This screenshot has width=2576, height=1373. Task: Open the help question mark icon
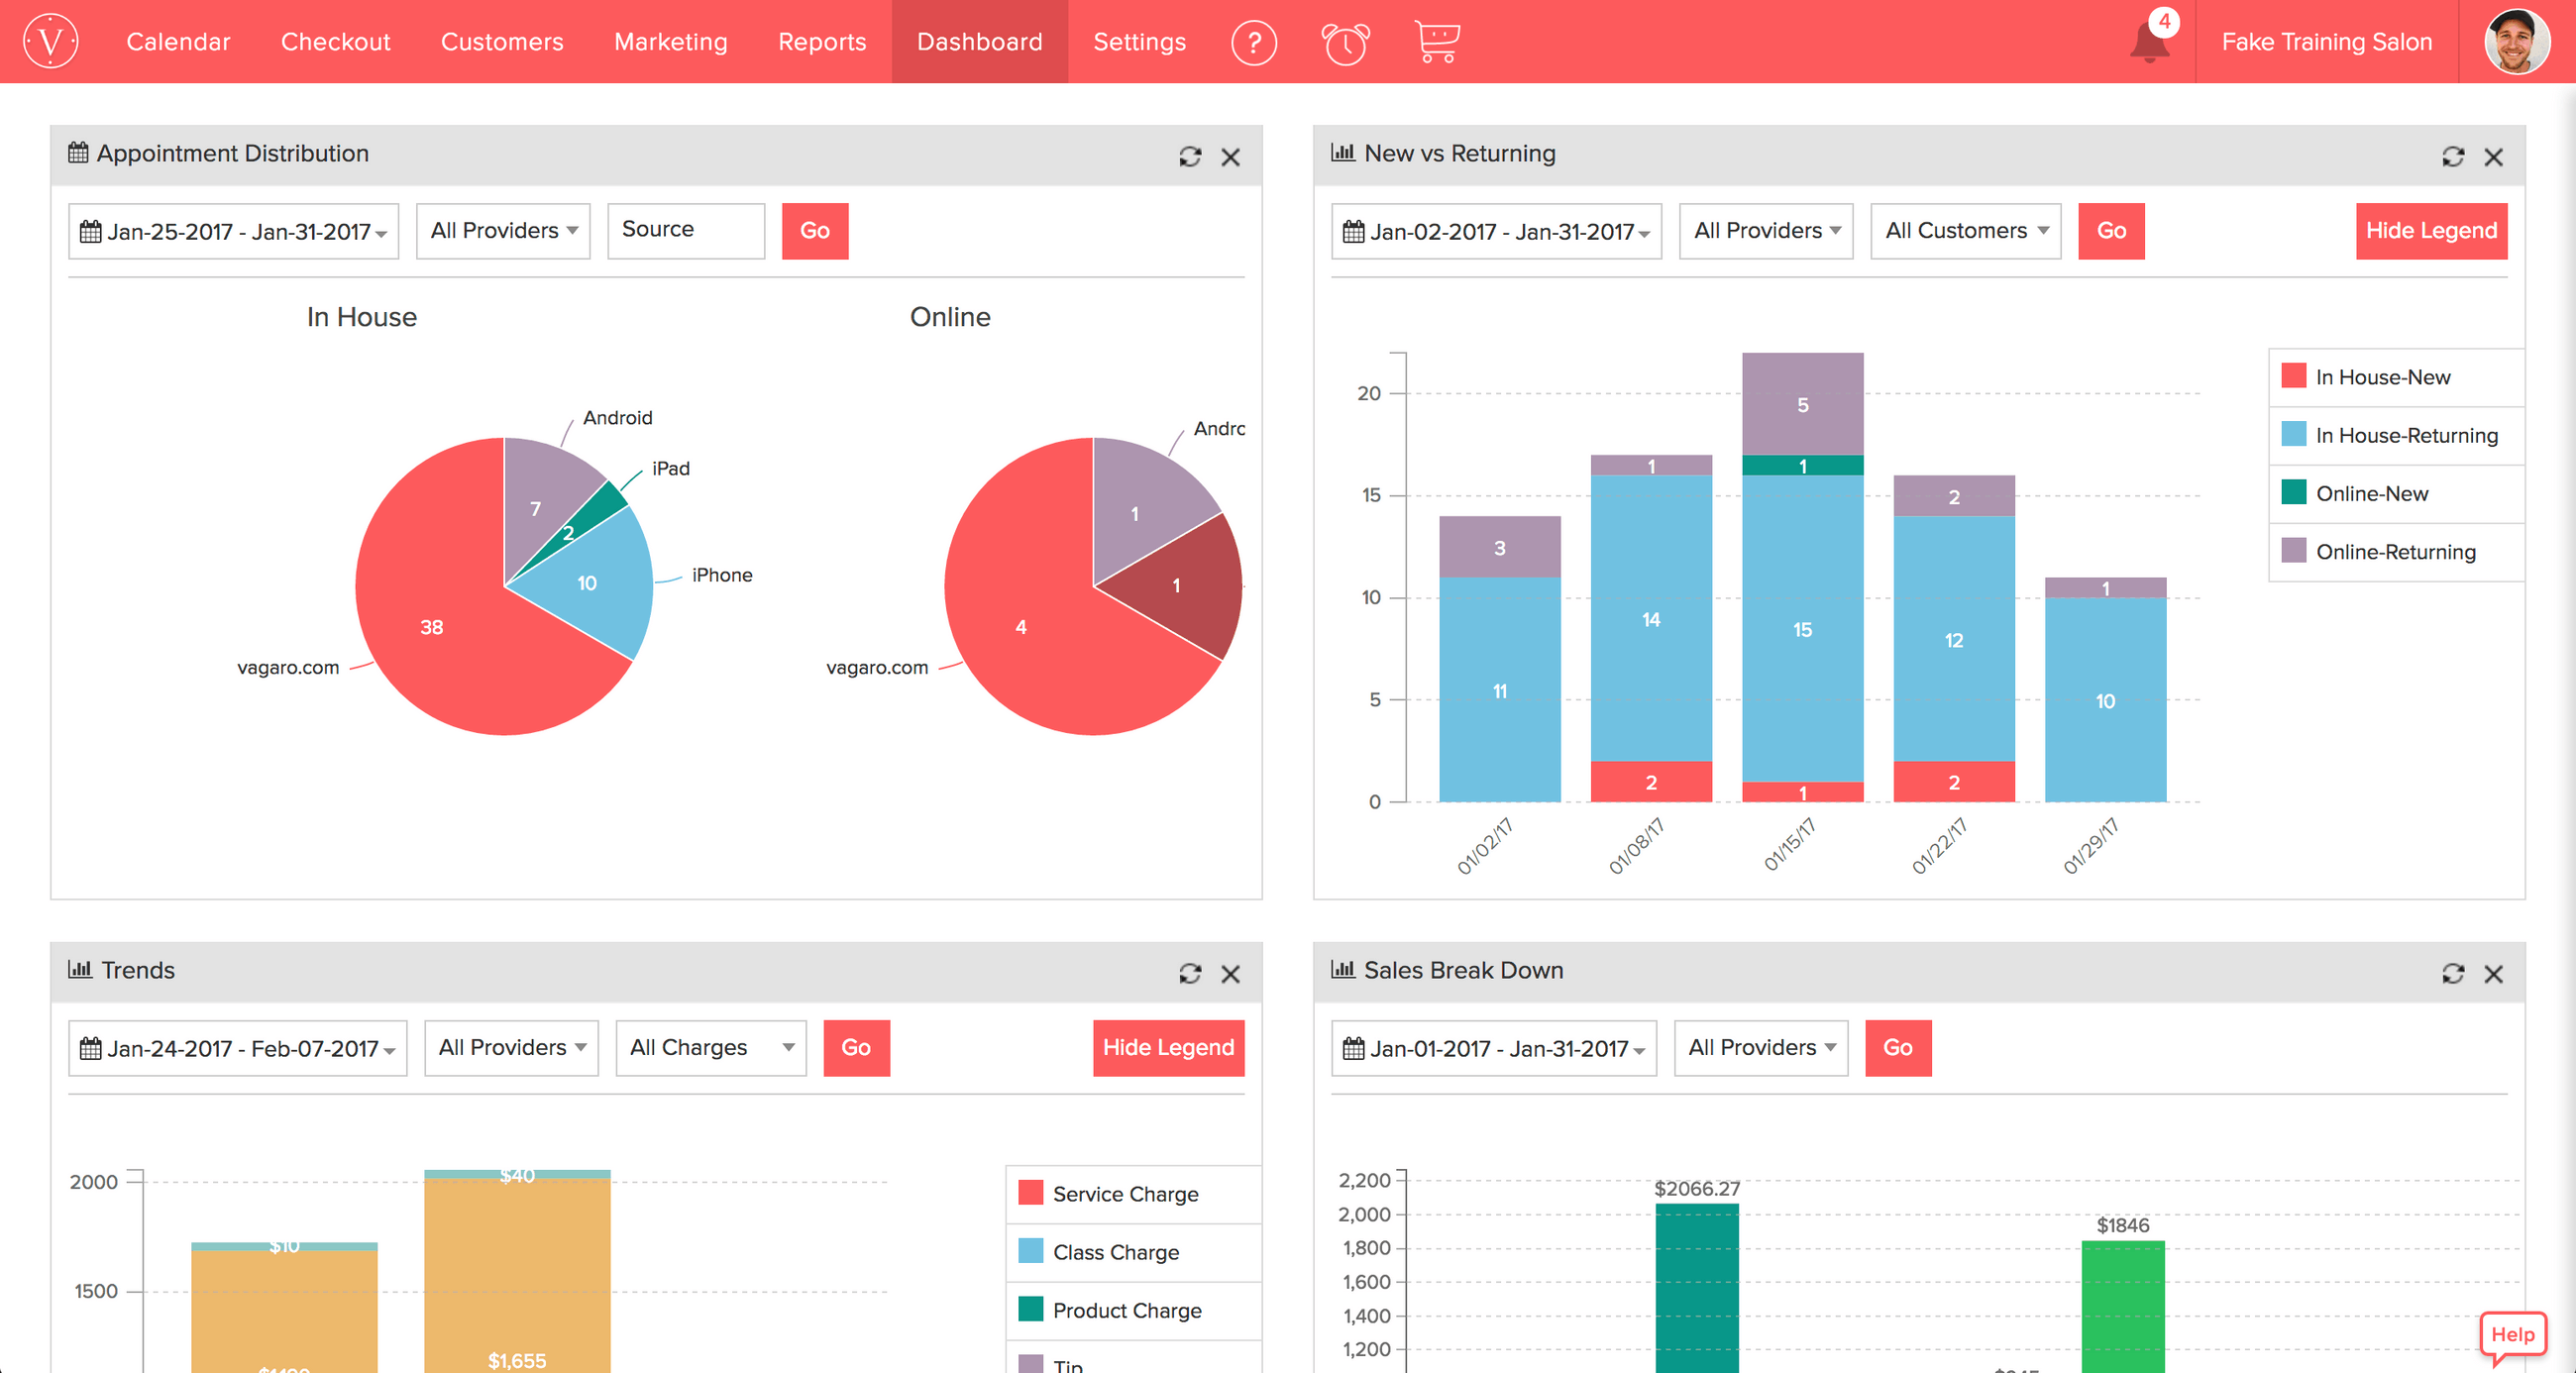1253,43
